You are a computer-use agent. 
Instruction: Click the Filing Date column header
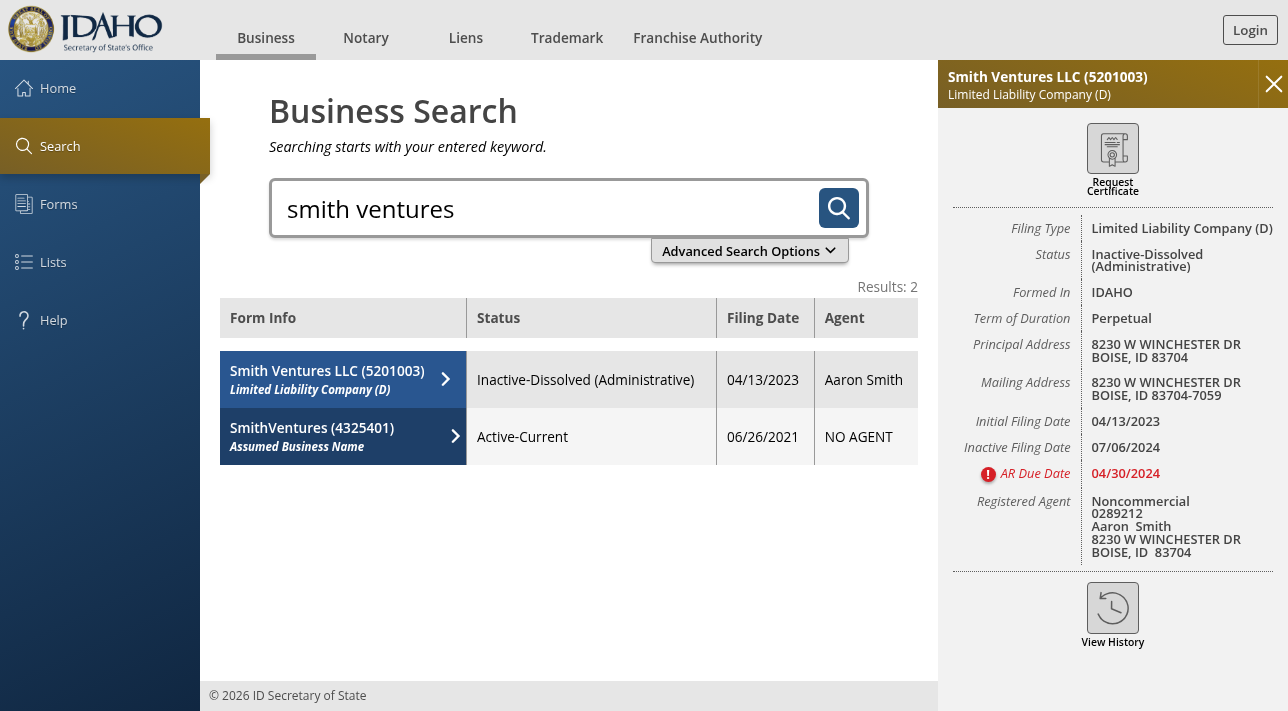coord(765,318)
